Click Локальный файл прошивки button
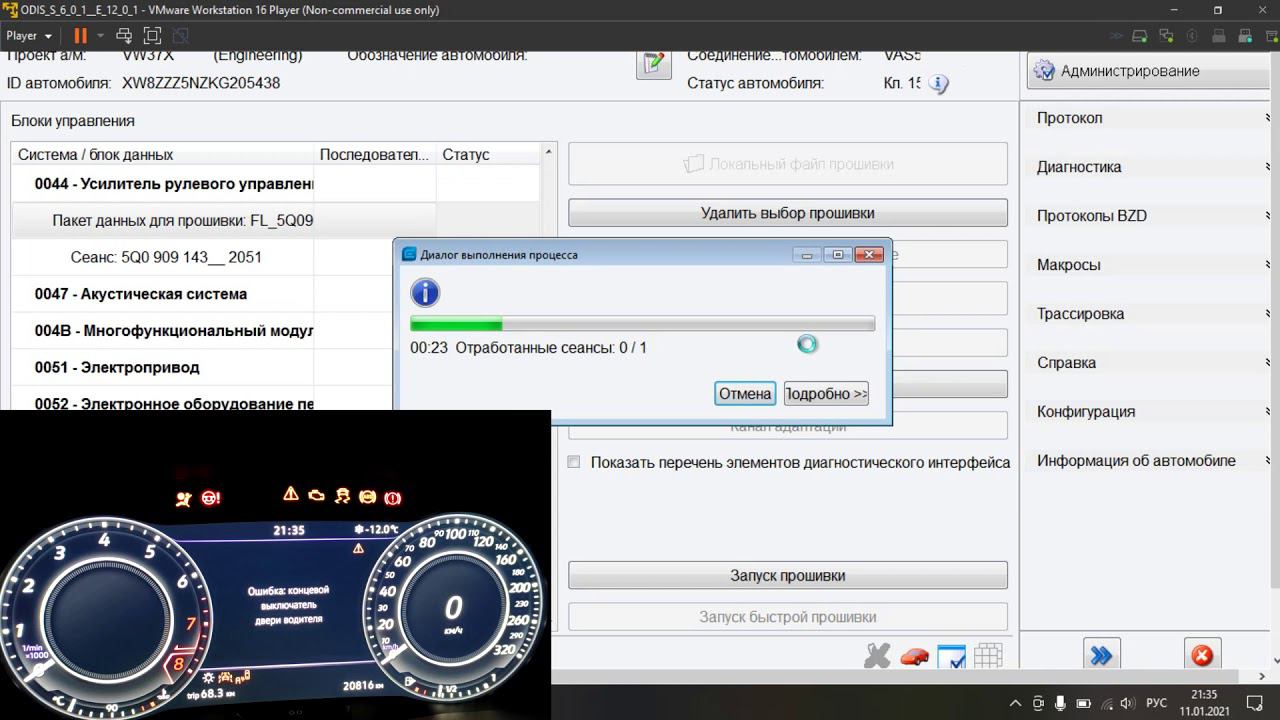Image resolution: width=1280 pixels, height=720 pixels. coord(788,164)
